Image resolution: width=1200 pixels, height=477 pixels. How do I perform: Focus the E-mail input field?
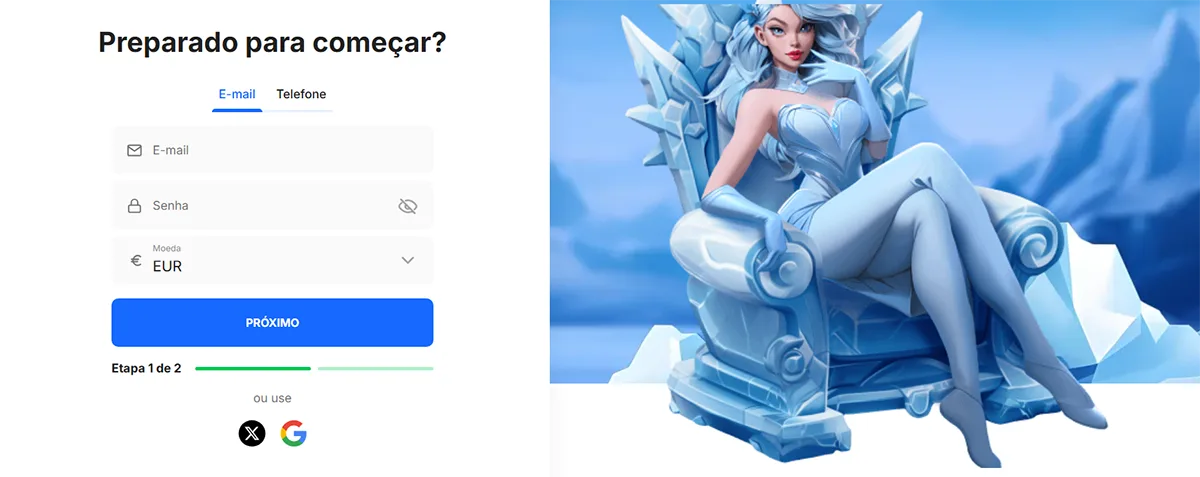[272, 150]
